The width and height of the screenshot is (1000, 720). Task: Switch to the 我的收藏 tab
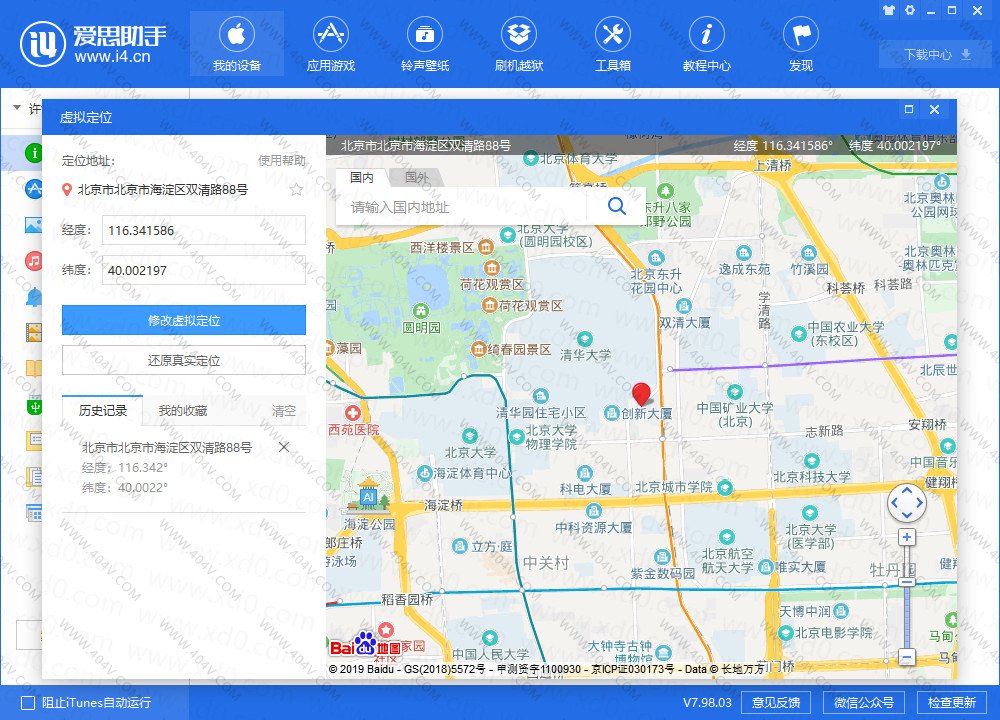(x=183, y=410)
